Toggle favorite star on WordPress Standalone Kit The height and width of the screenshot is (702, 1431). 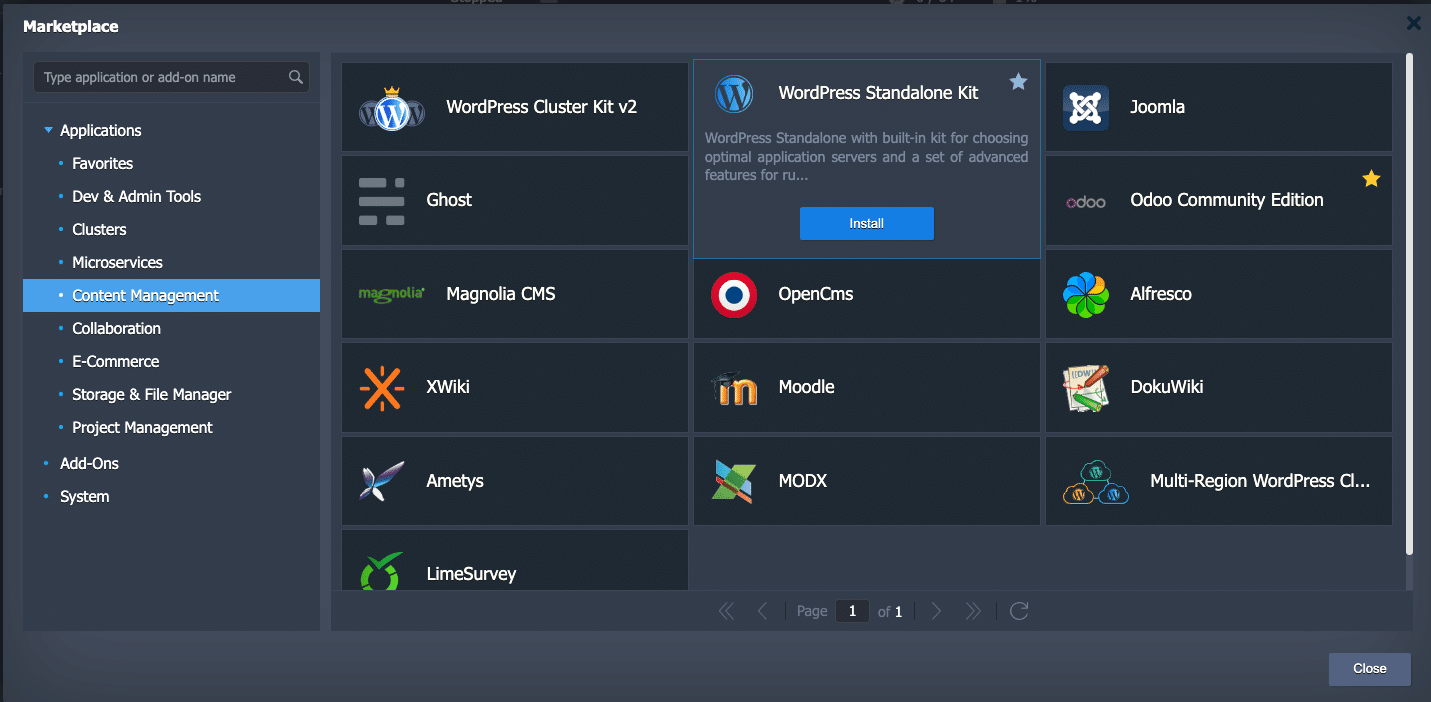[1018, 82]
